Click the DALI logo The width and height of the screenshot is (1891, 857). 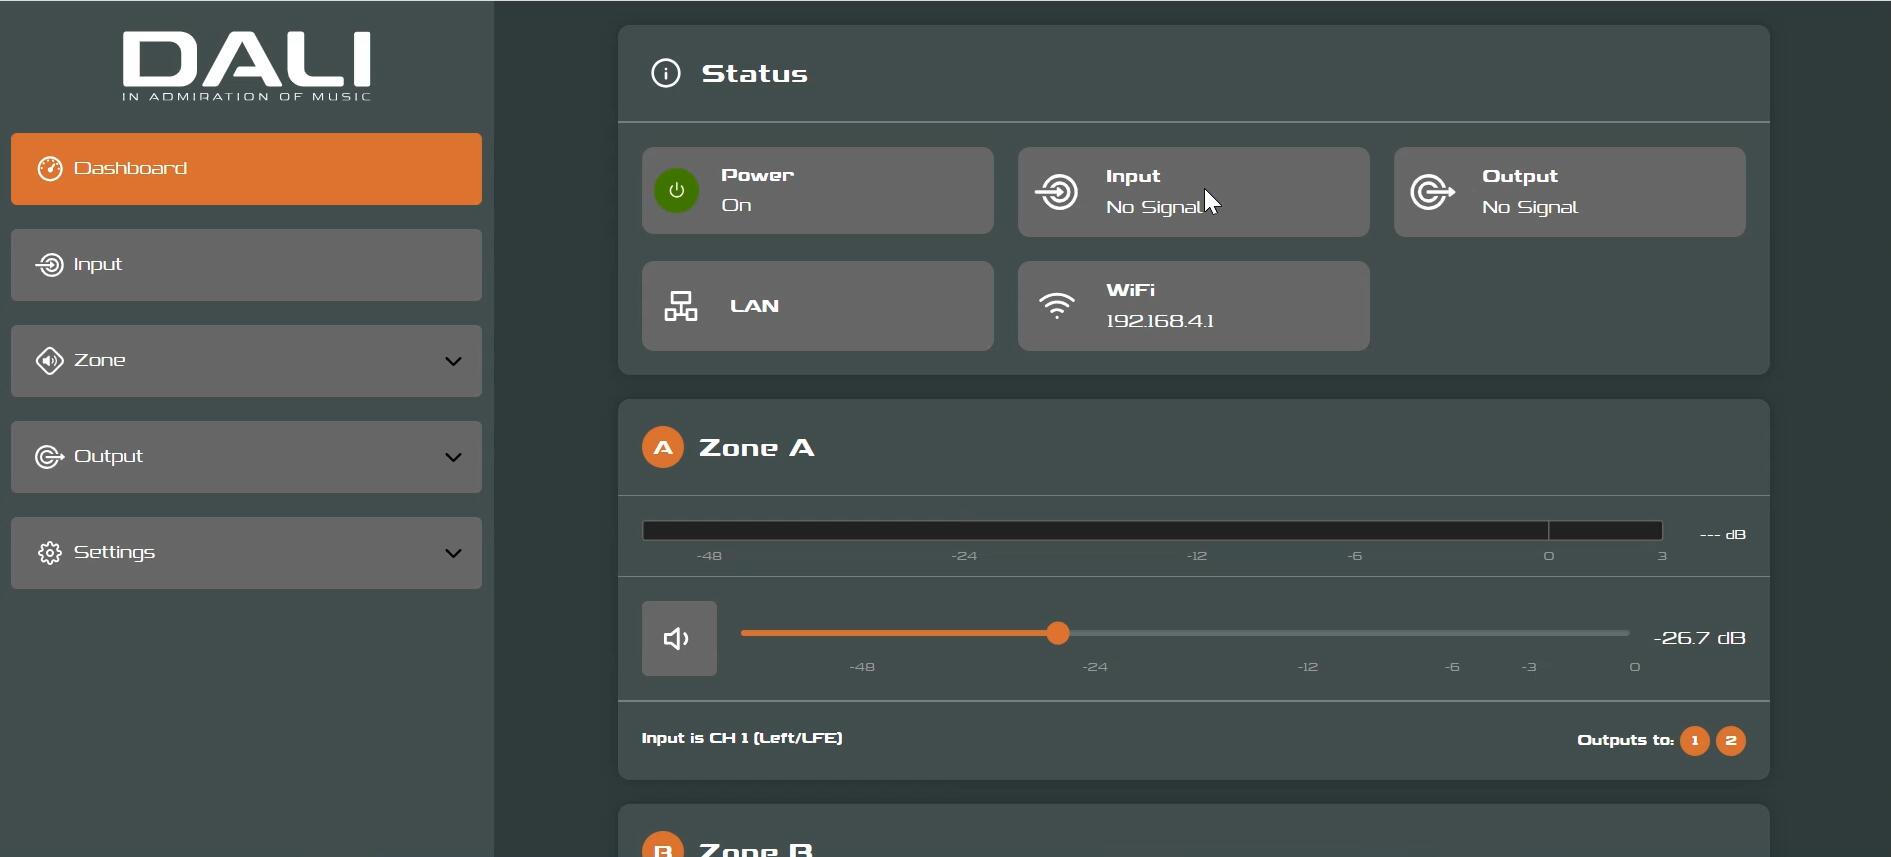(246, 66)
